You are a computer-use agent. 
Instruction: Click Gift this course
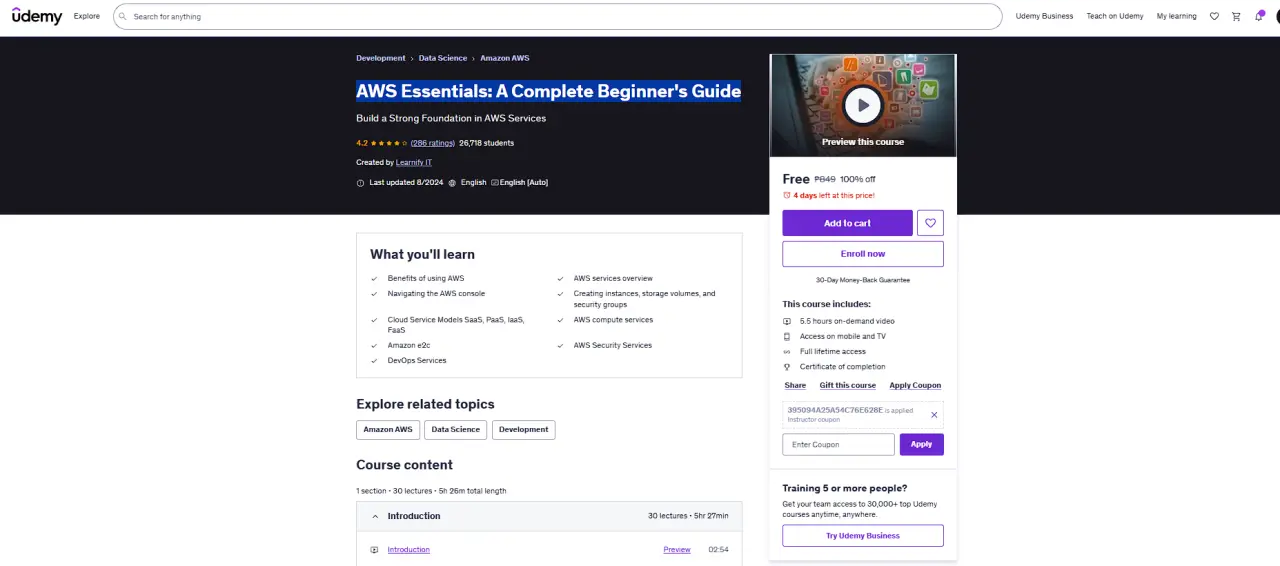coord(848,385)
